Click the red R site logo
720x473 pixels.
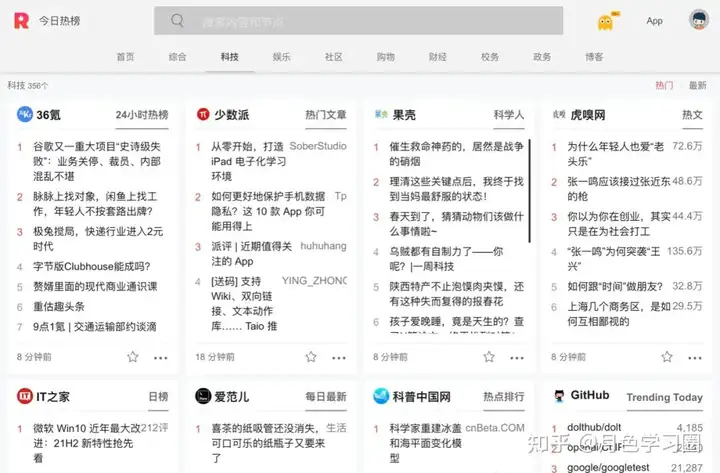[x=21, y=21]
